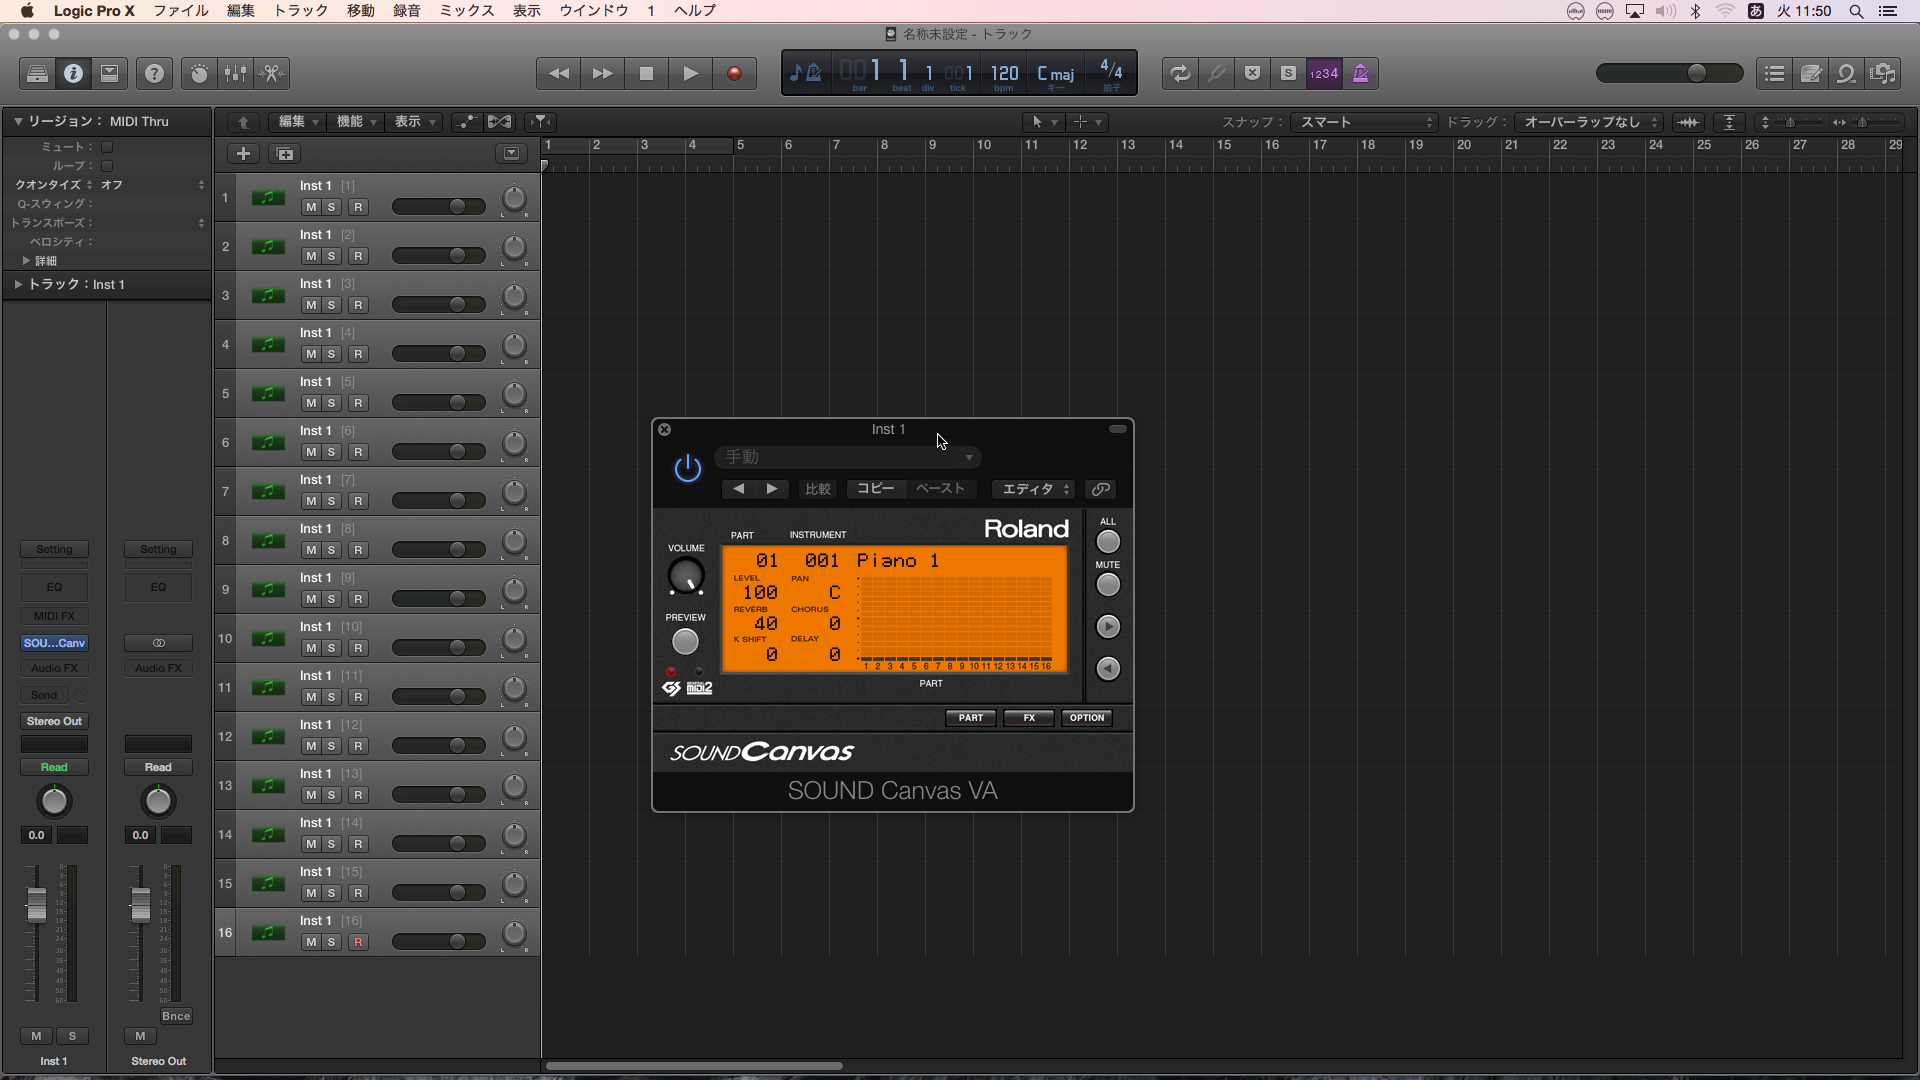Toggle the Inspector info icon
Viewport: 1920px width, 1080px height.
point(73,73)
